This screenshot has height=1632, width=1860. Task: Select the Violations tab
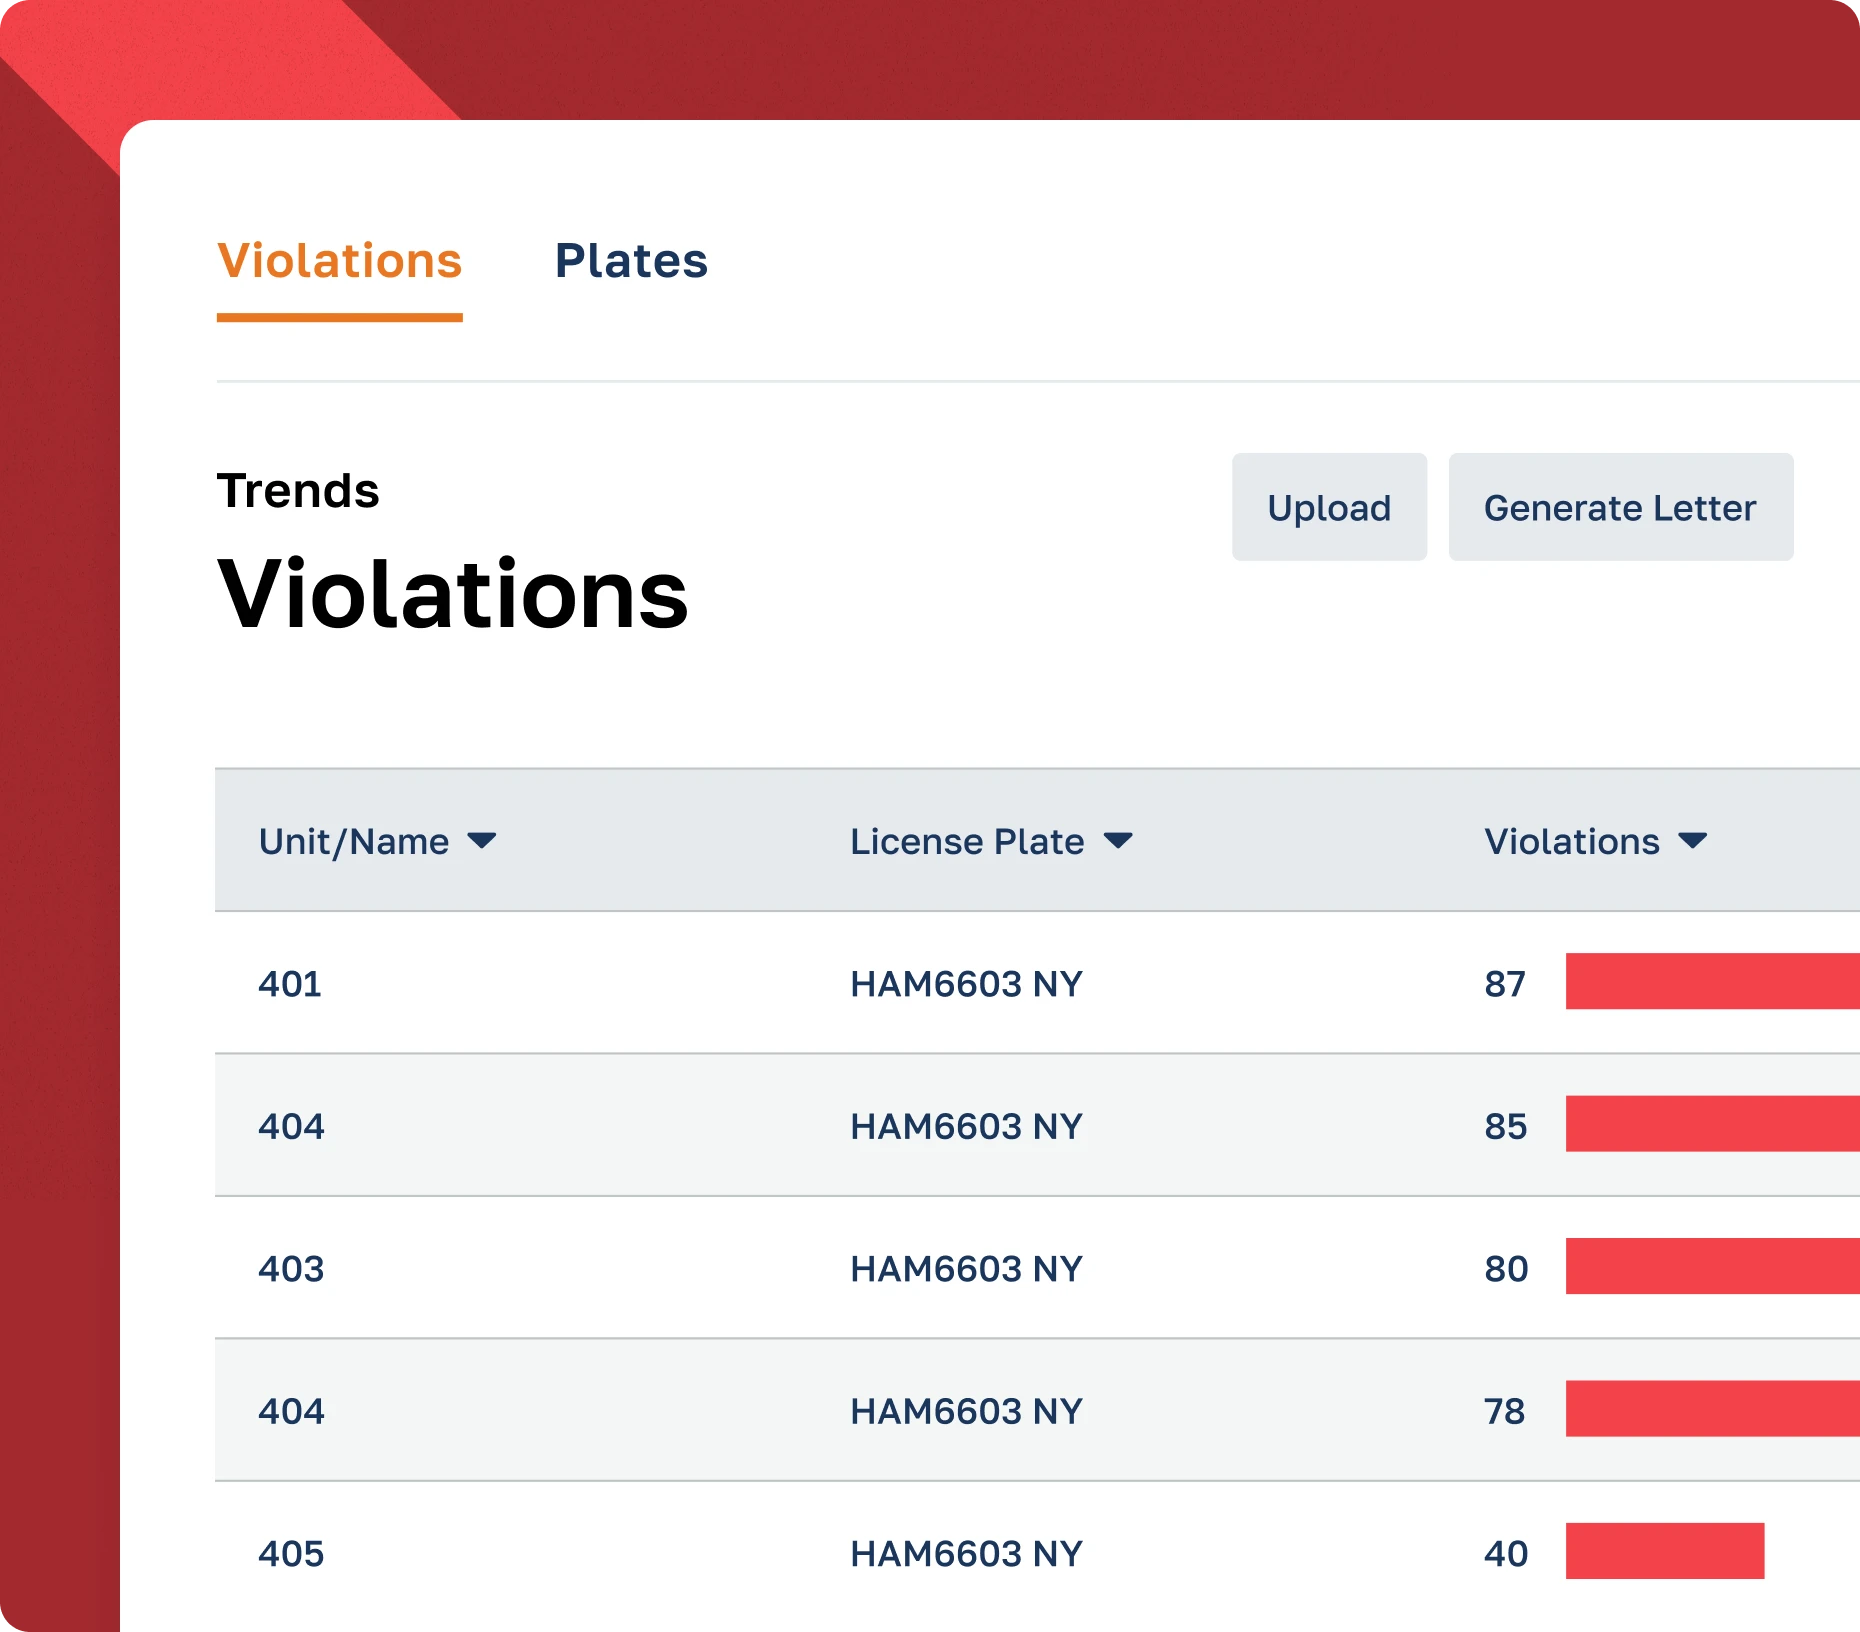(340, 261)
